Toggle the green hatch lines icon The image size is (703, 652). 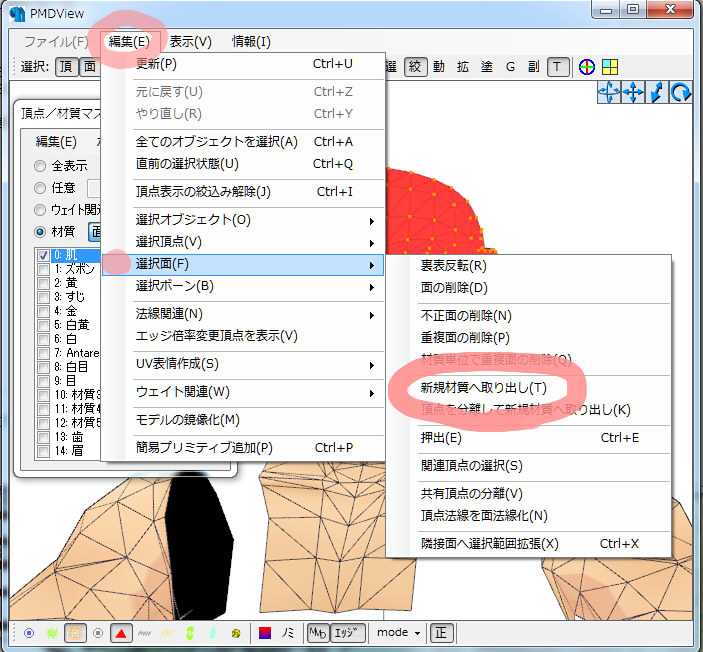pos(52,633)
